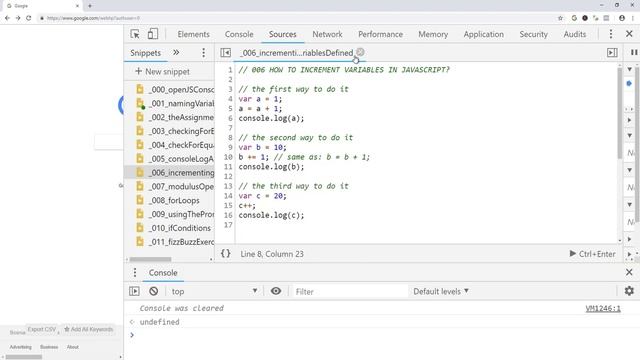Click the Business link on Google page
This screenshot has width=640, height=360.
point(49,347)
